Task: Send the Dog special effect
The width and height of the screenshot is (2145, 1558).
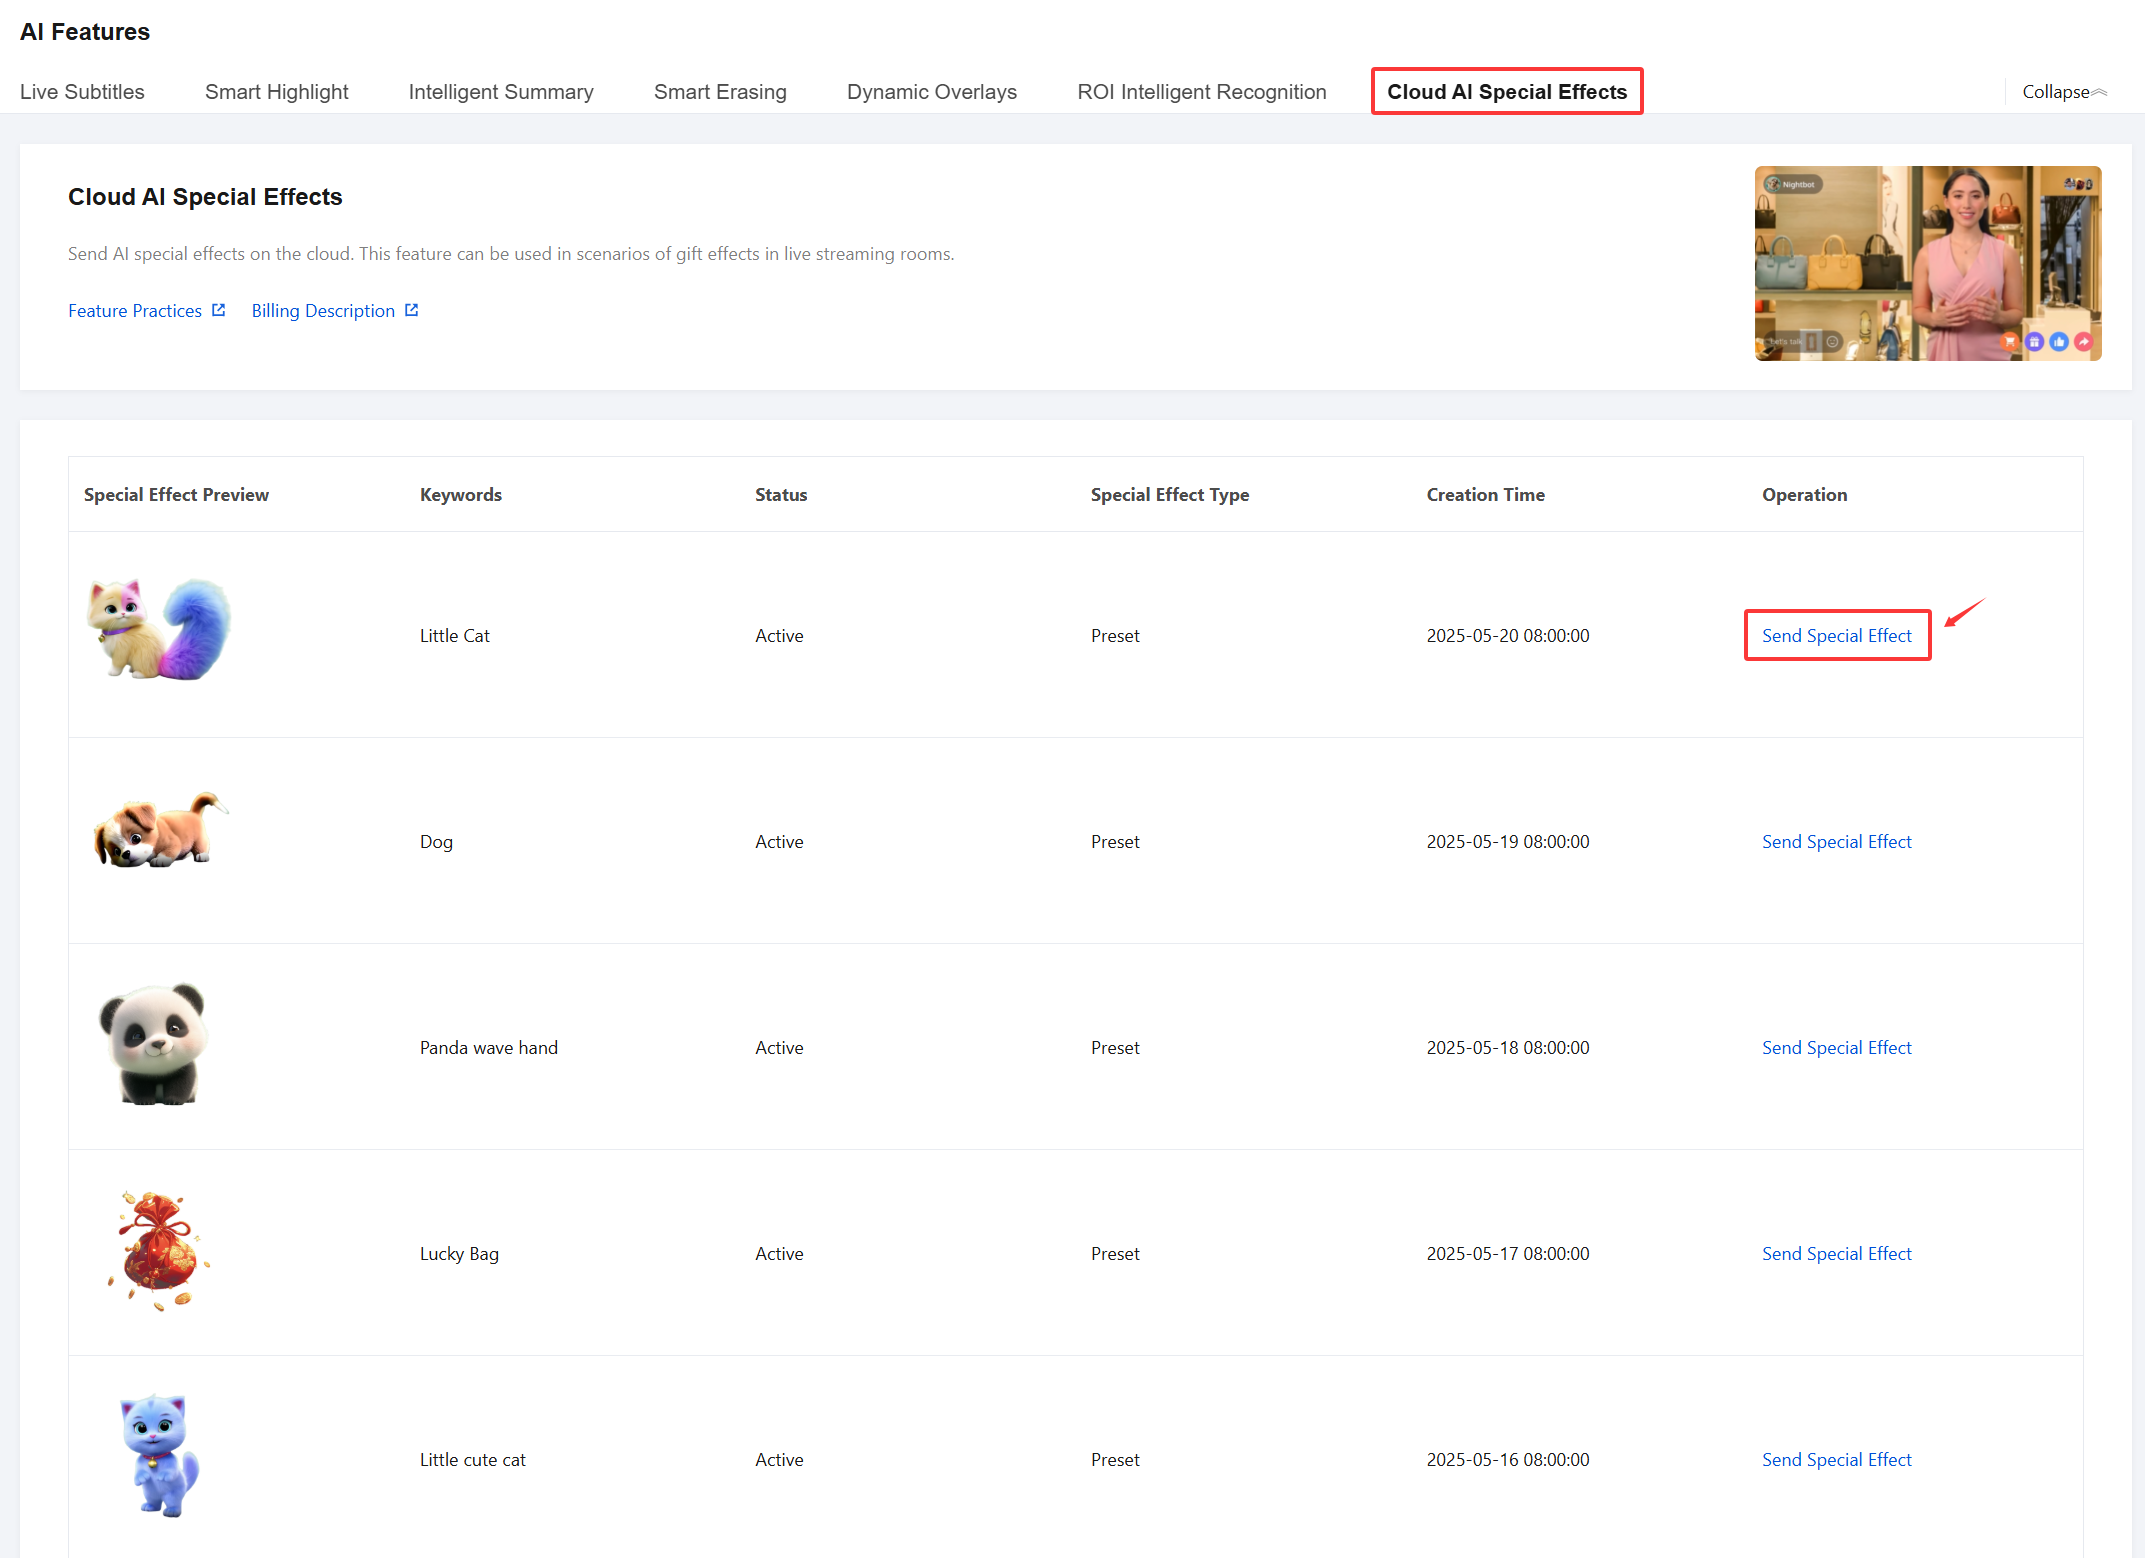Action: pos(1836,842)
